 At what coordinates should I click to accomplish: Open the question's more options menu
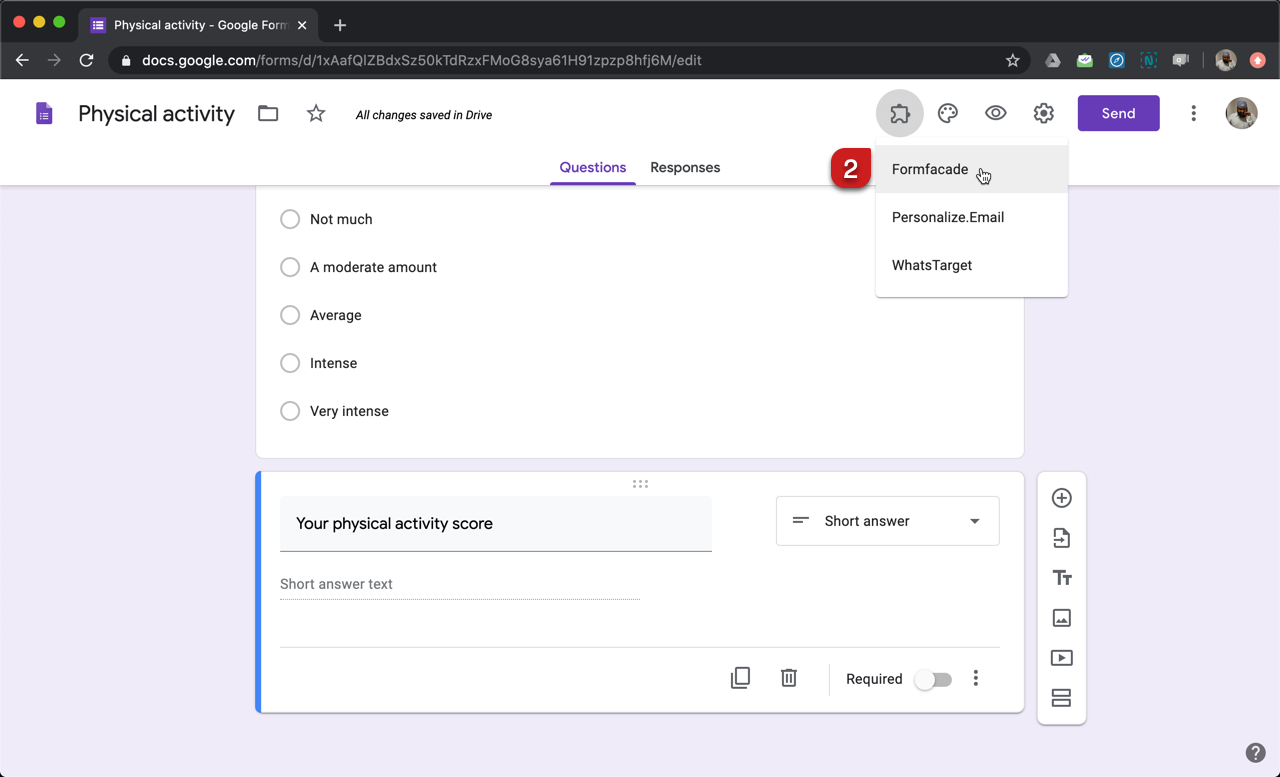click(975, 679)
